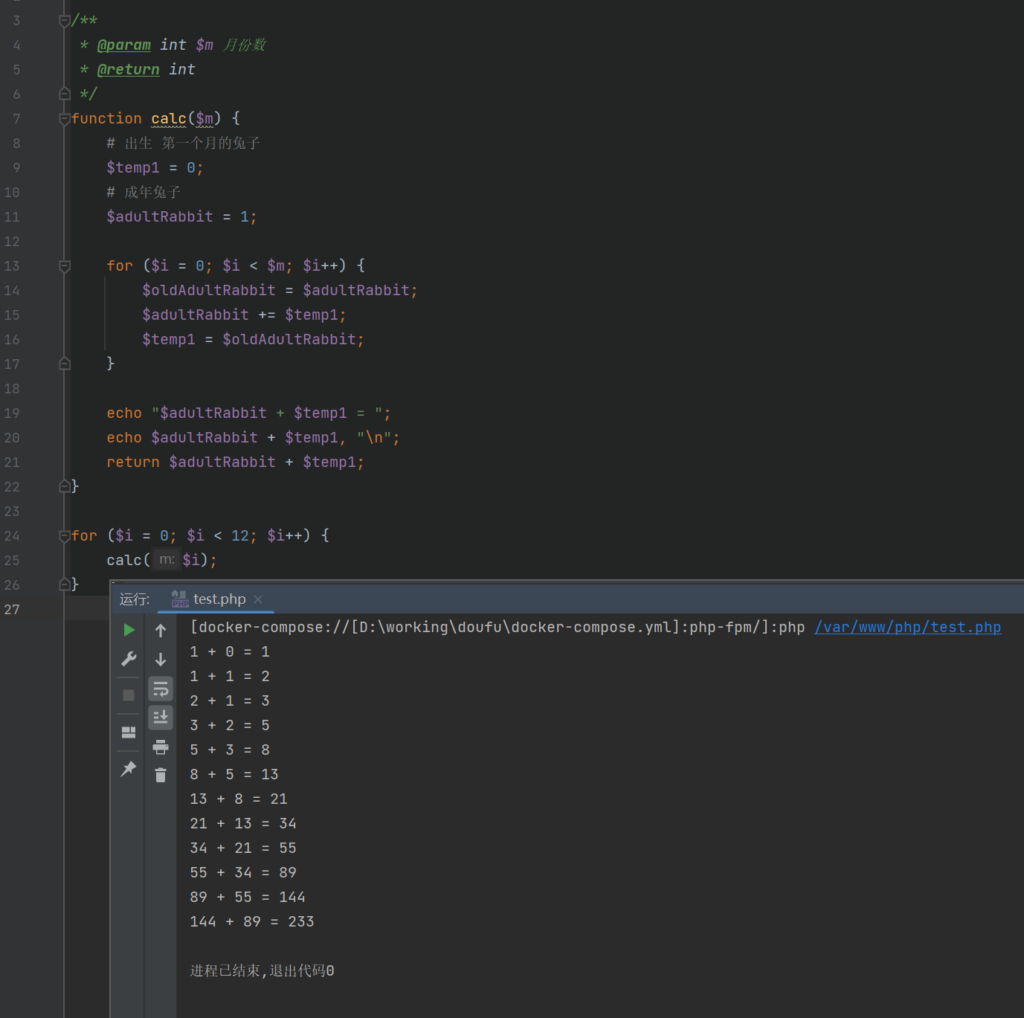This screenshot has height=1018, width=1024.
Task: Toggle soft-wrap in the console toolbar
Action: click(160, 689)
